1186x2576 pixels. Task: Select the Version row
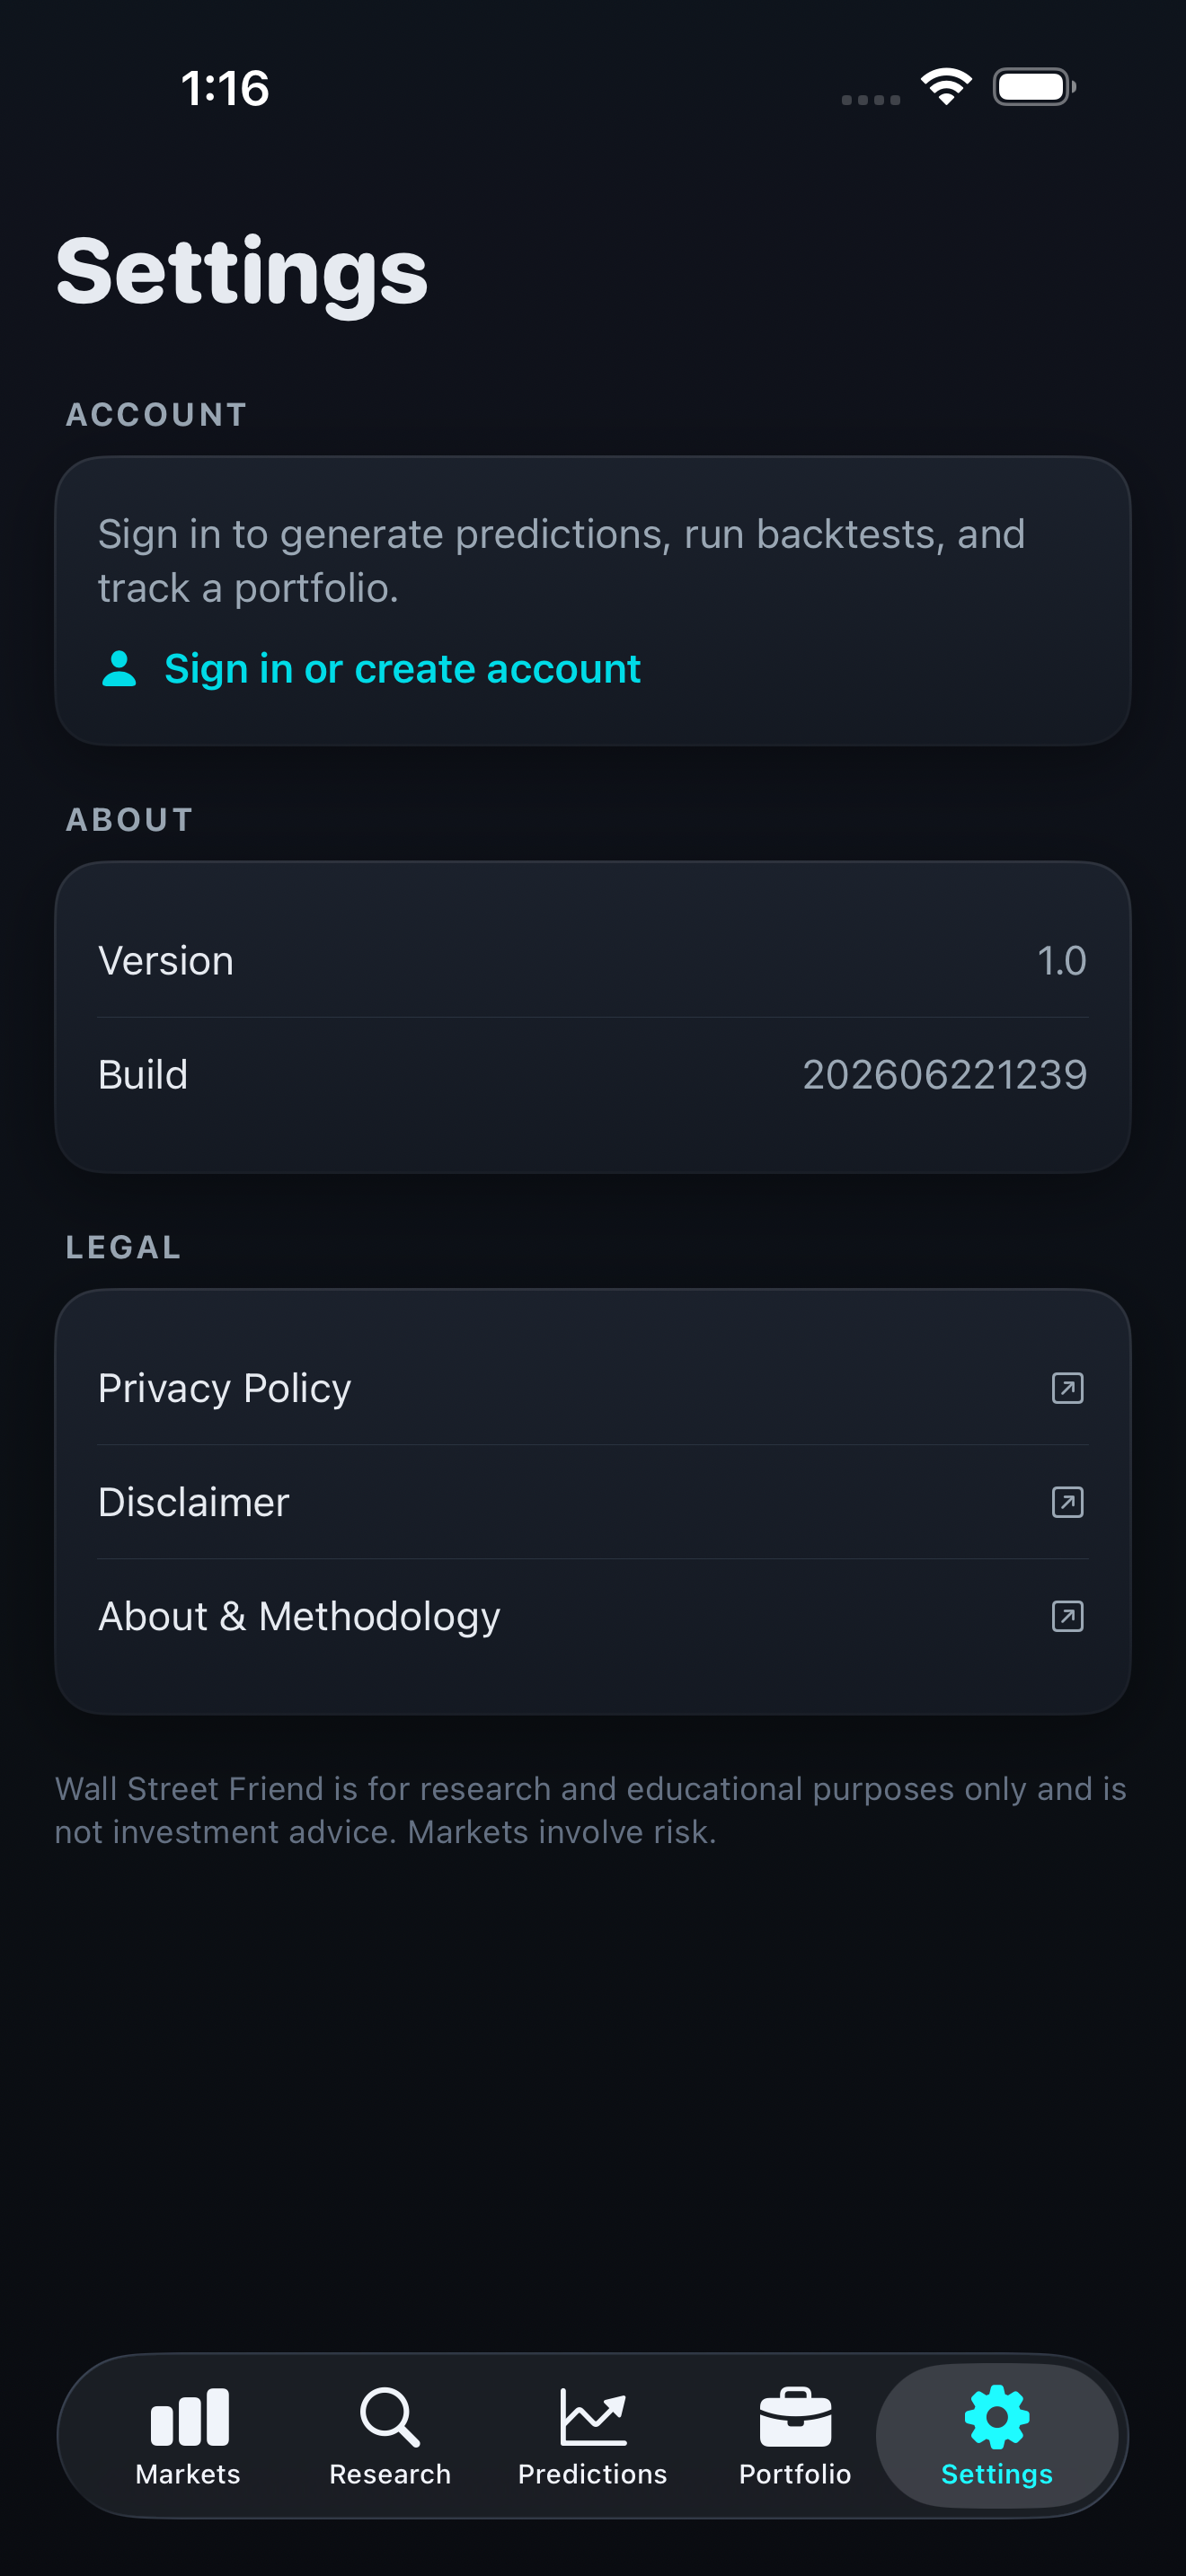(593, 961)
